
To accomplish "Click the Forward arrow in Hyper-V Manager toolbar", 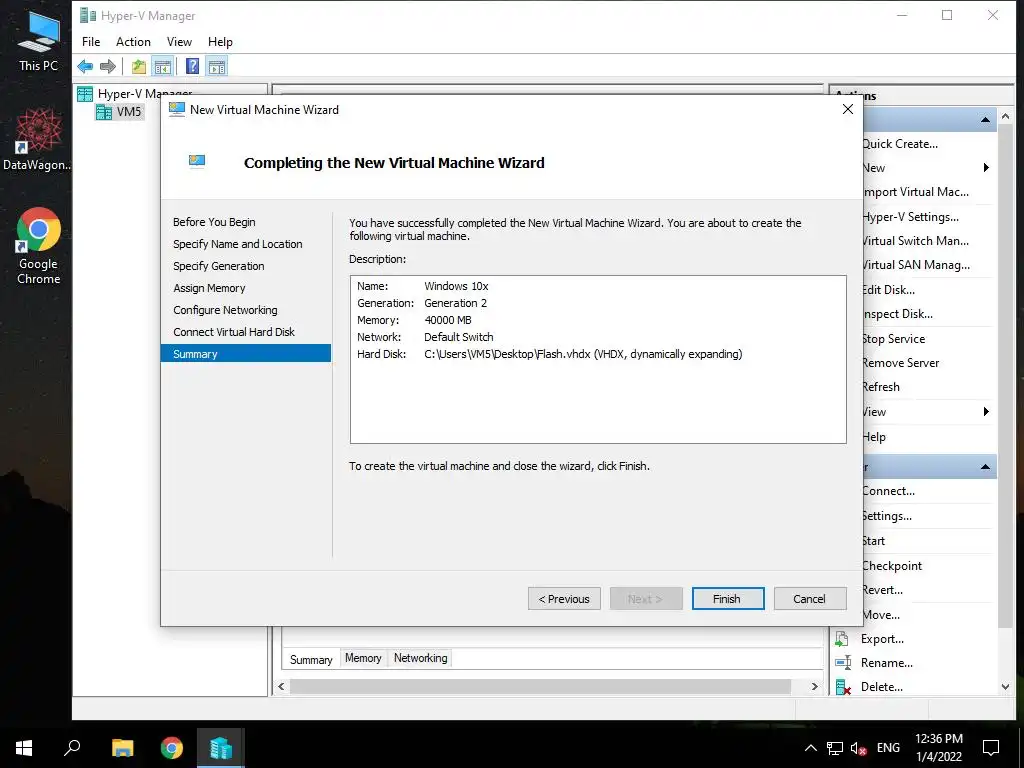I will click(108, 66).
